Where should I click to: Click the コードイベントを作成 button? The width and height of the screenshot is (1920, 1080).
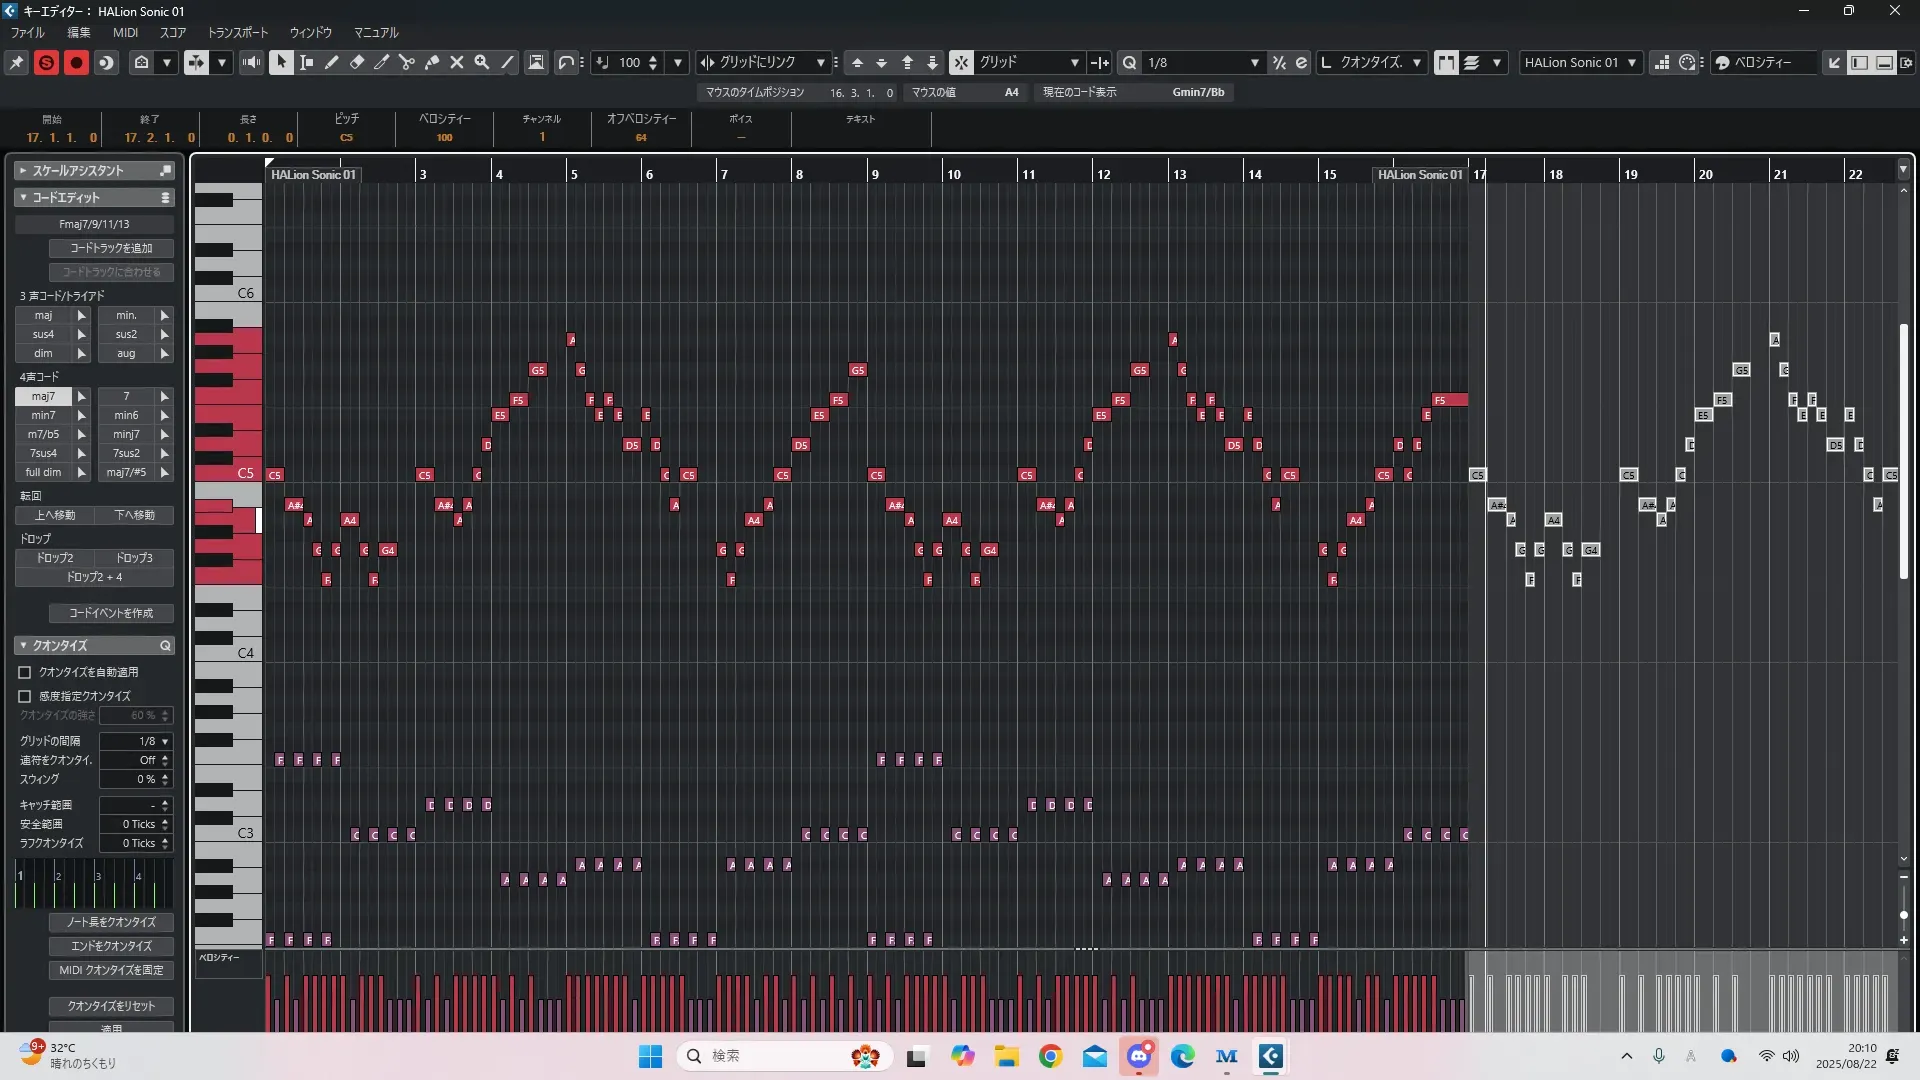[111, 613]
